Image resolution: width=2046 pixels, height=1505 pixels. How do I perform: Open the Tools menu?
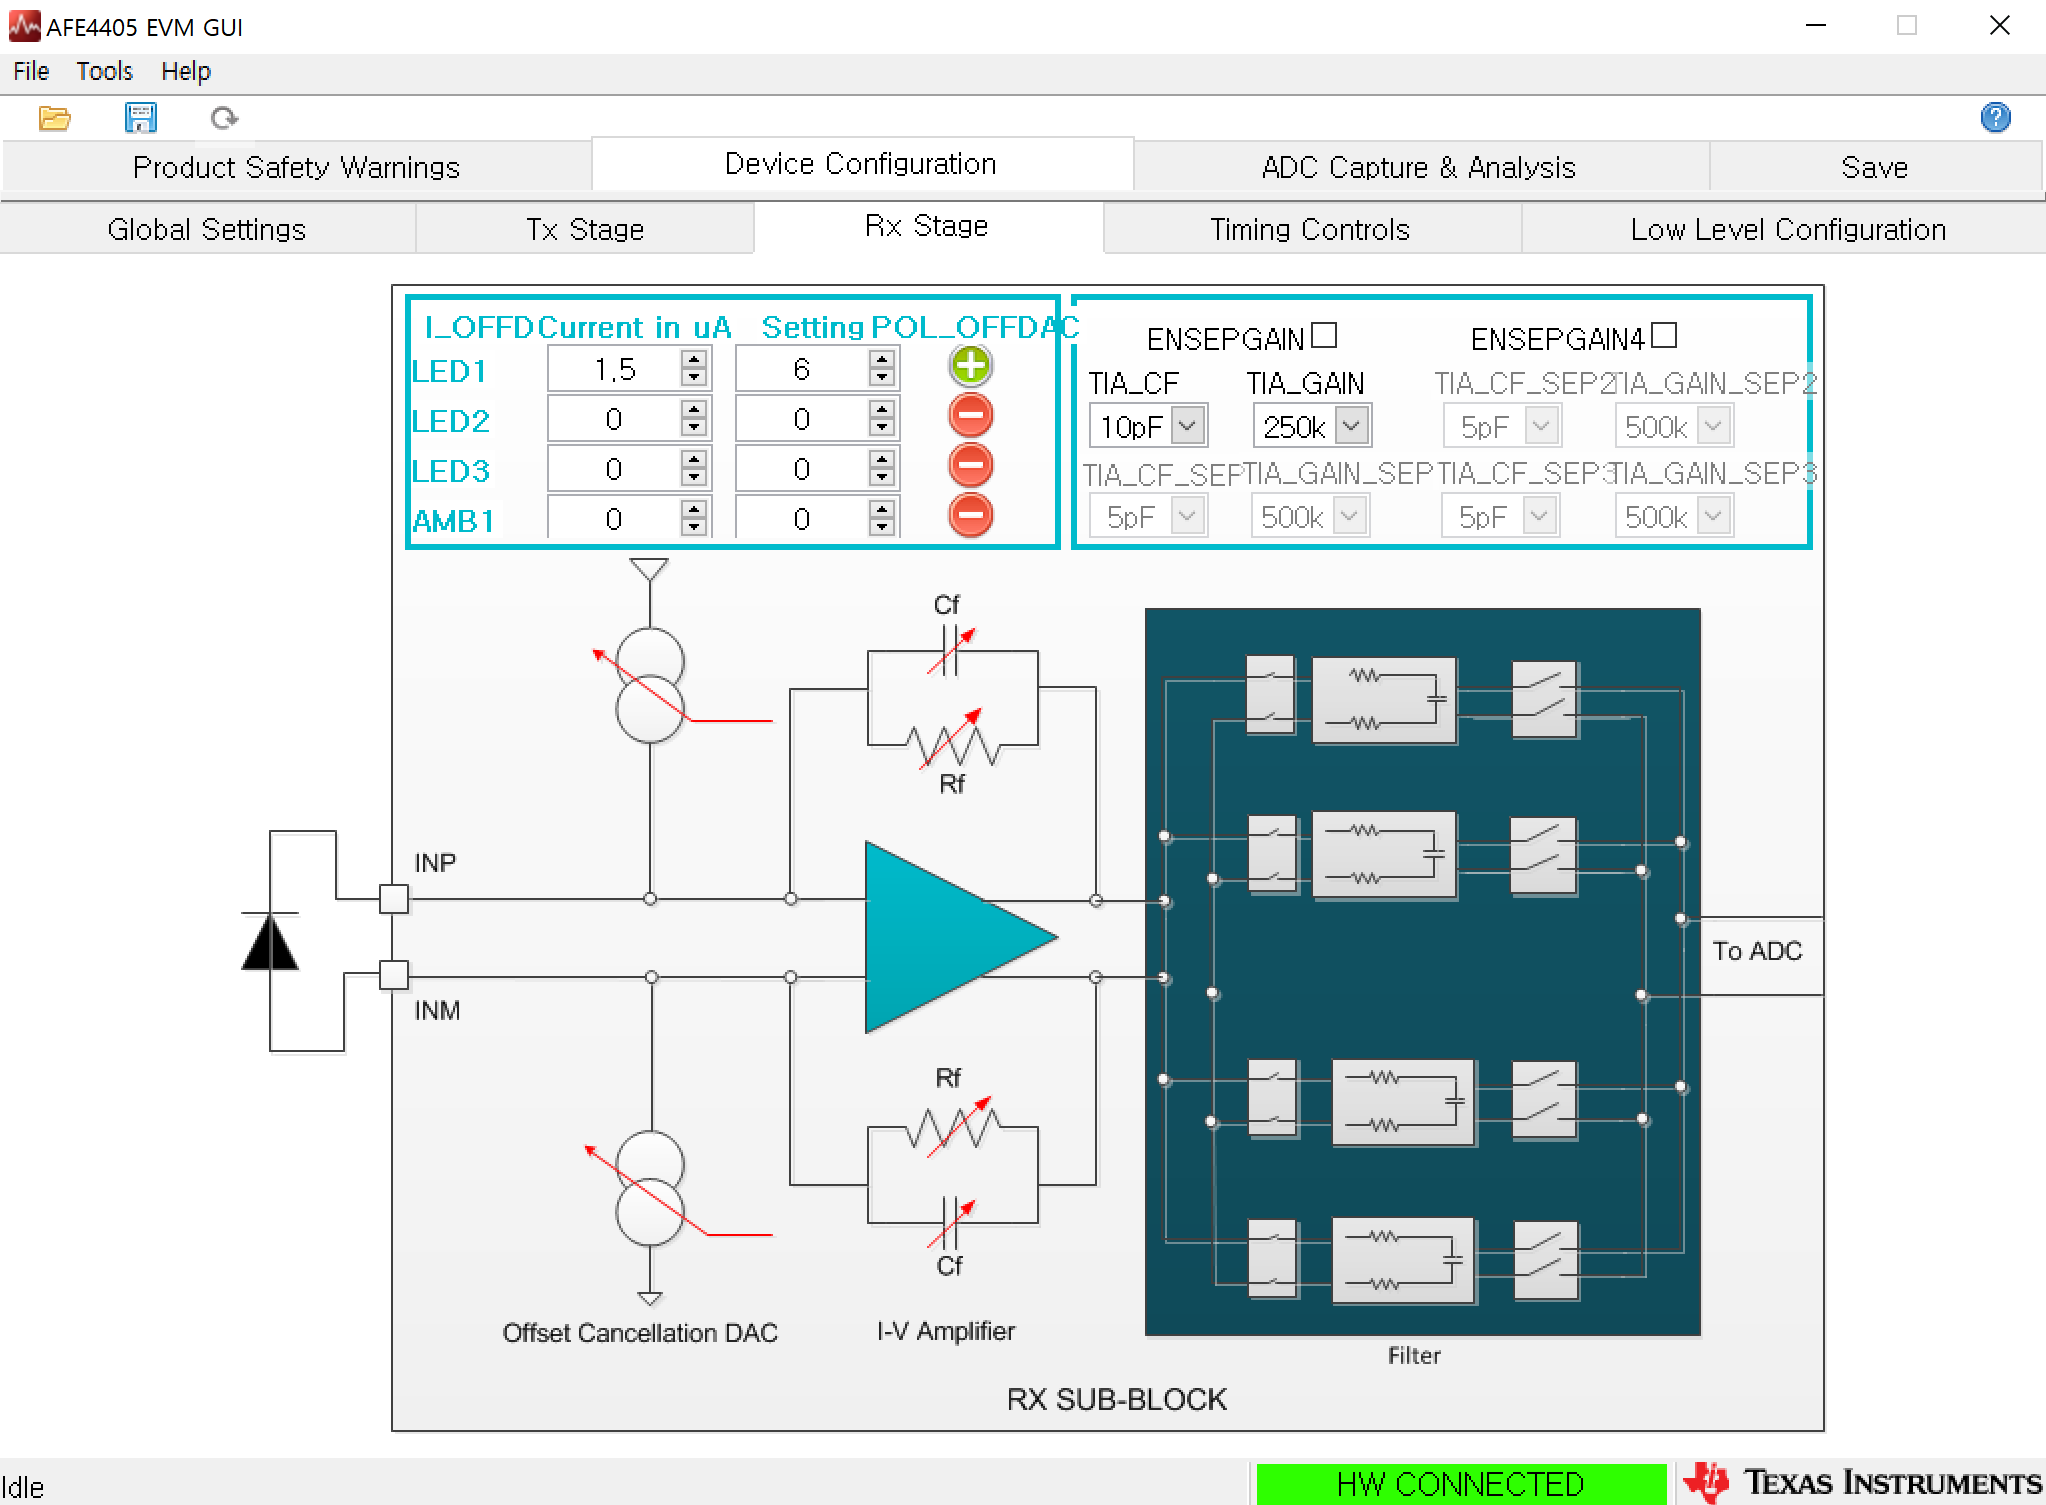(x=104, y=71)
